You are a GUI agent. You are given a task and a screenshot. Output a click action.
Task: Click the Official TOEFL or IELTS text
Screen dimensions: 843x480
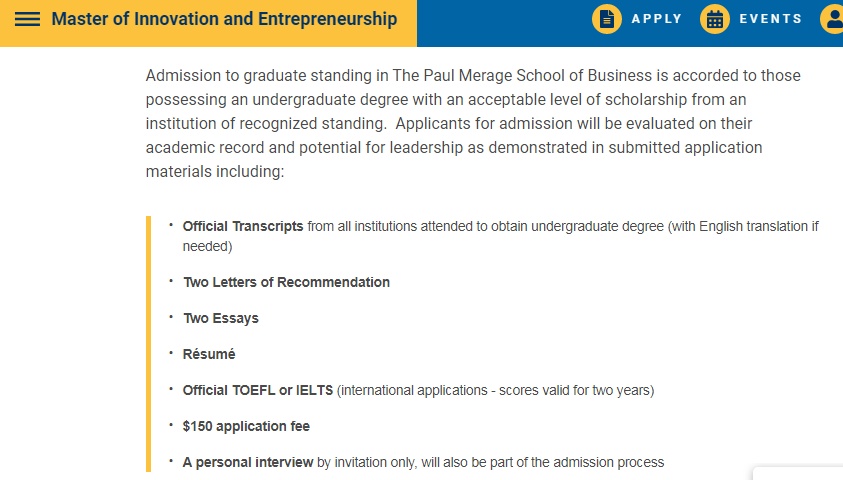259,390
